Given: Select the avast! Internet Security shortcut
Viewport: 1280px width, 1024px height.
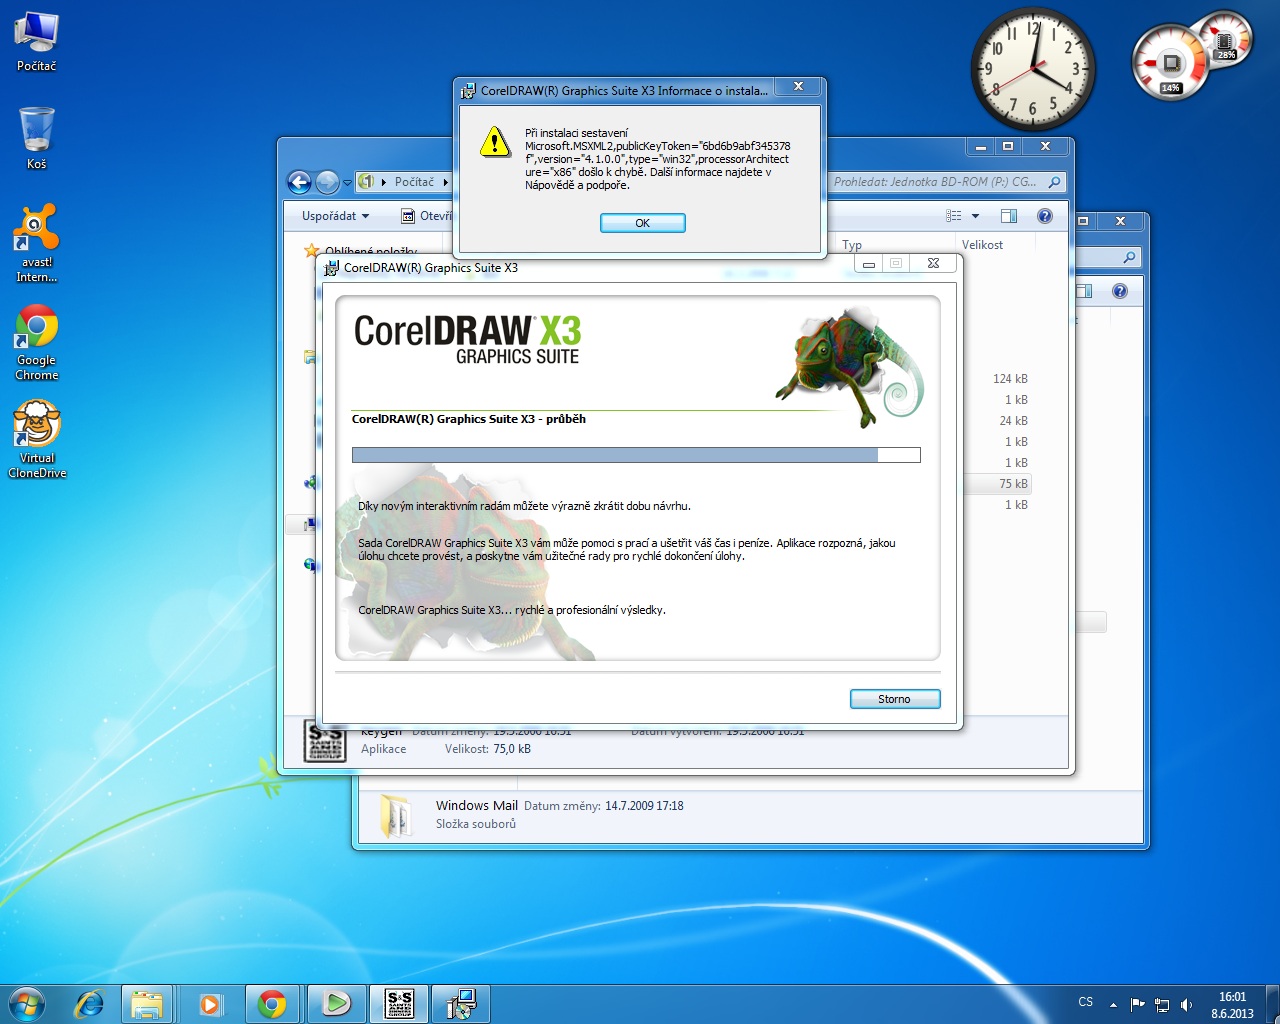Looking at the screenshot, I should (x=37, y=244).
